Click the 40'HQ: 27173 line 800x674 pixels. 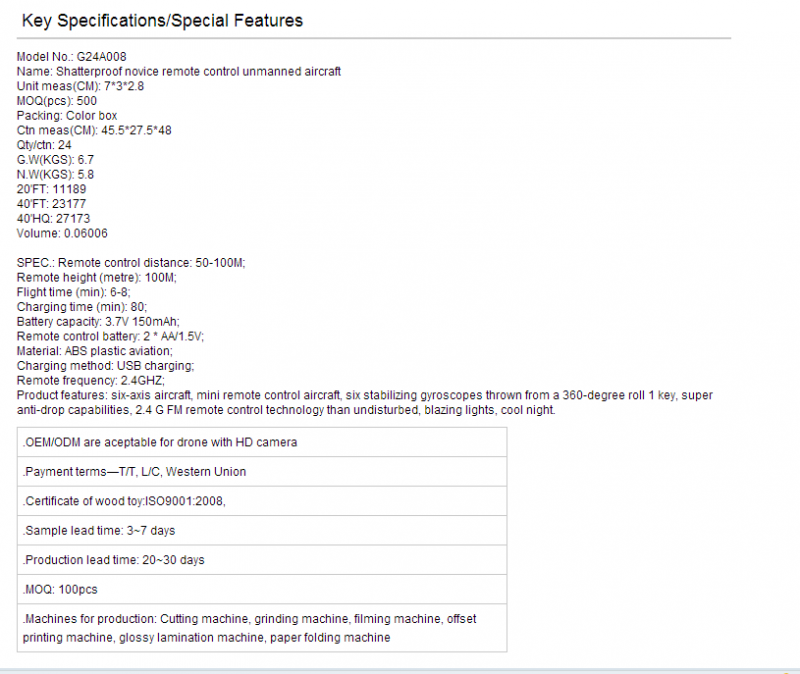(x=54, y=219)
